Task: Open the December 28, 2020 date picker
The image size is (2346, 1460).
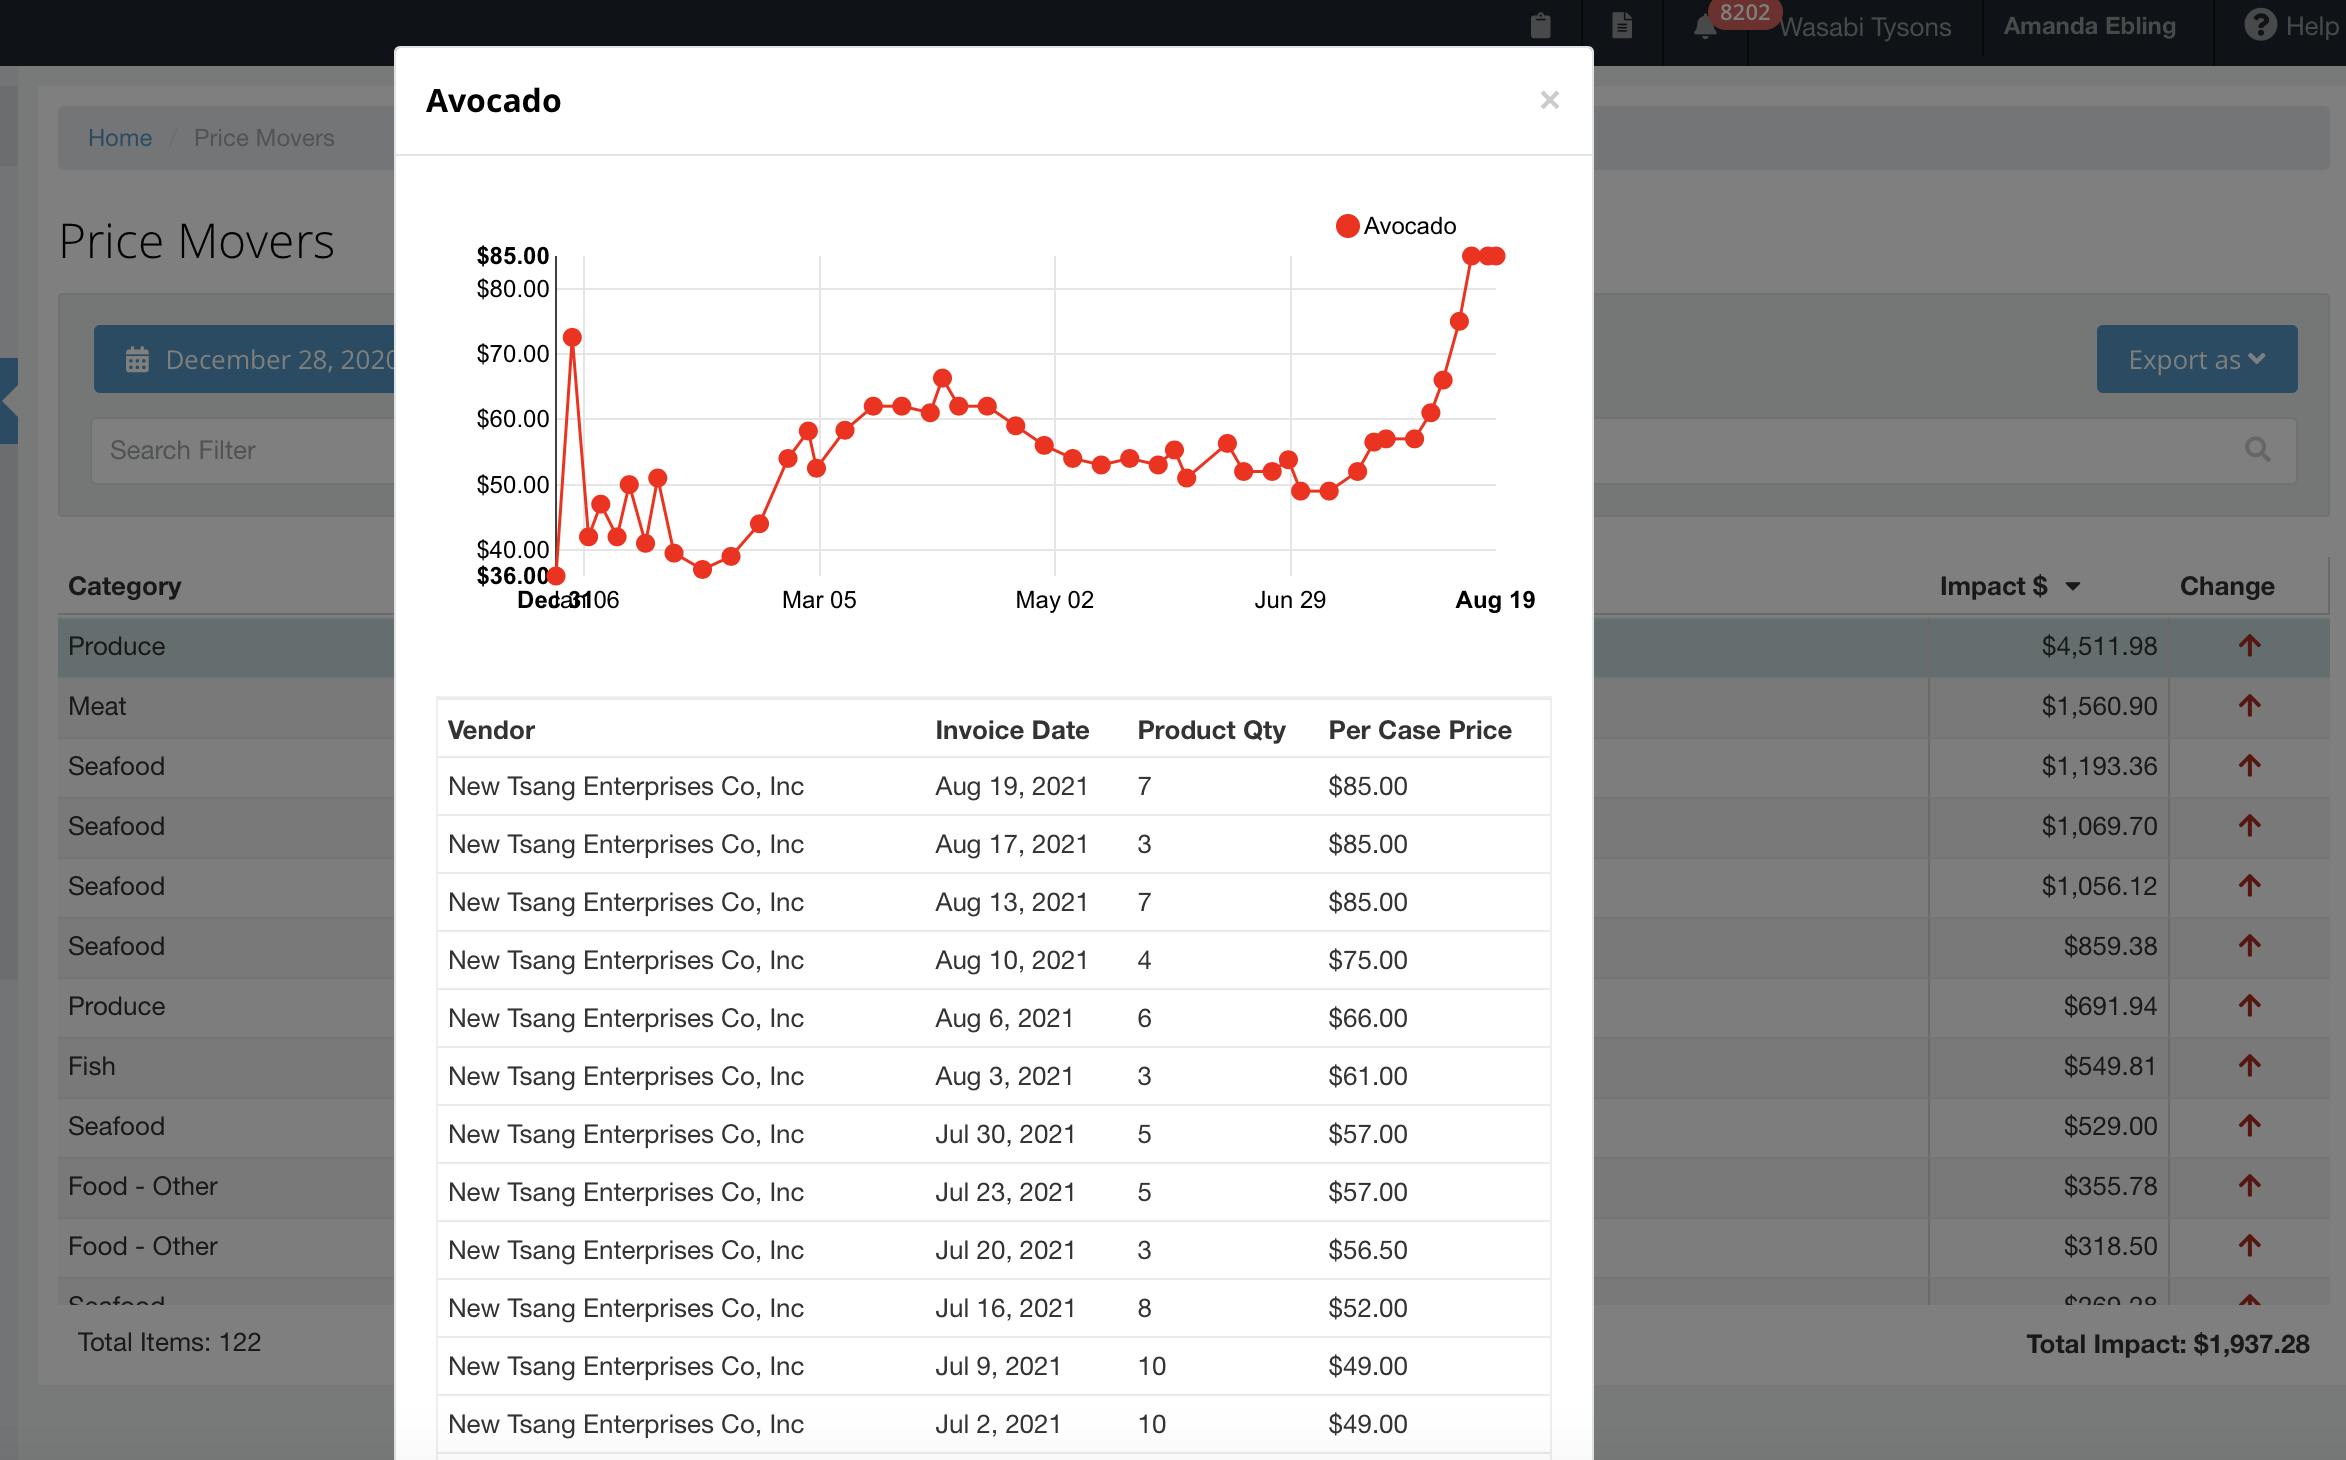Action: pos(270,359)
